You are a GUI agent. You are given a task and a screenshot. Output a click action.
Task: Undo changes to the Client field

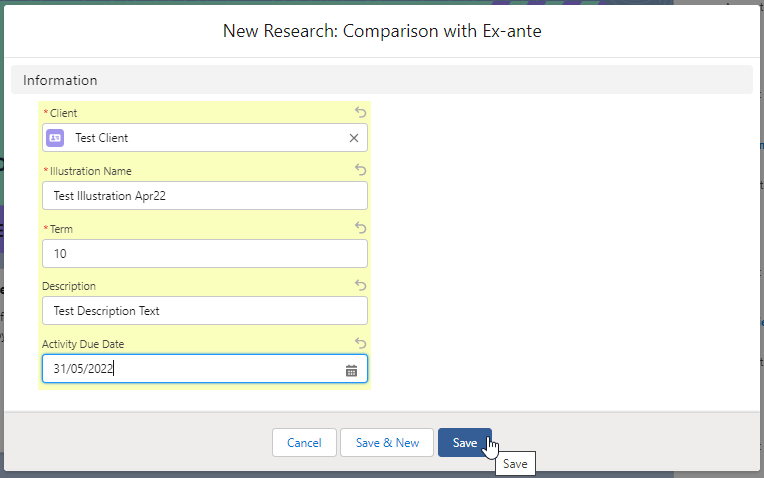tap(360, 113)
